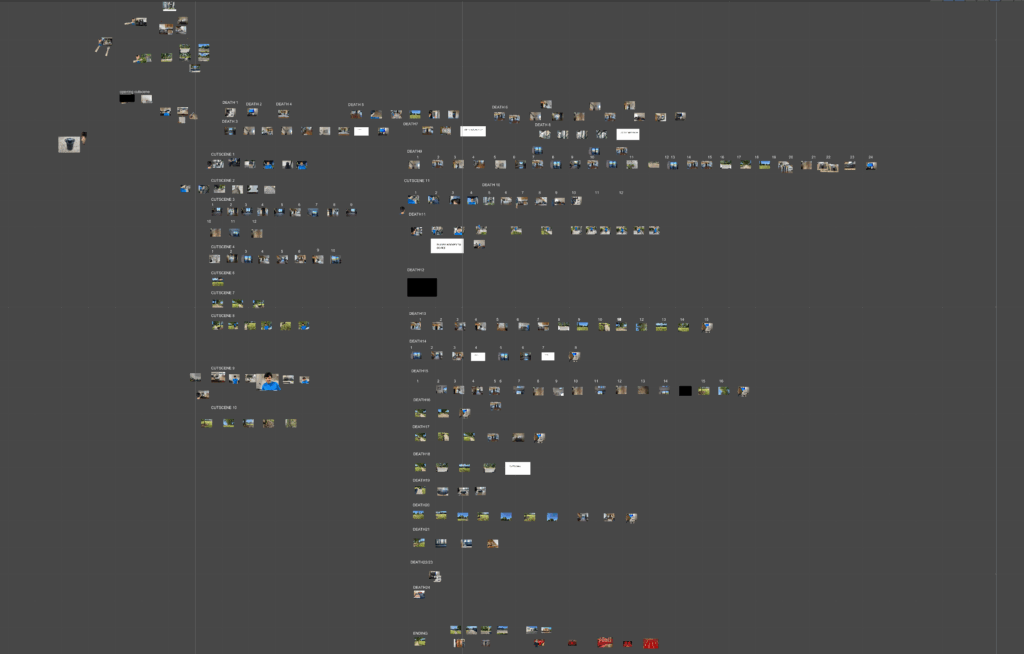Select the CUTSCENE 10 text label
This screenshot has width=1024, height=654.
coord(224,408)
